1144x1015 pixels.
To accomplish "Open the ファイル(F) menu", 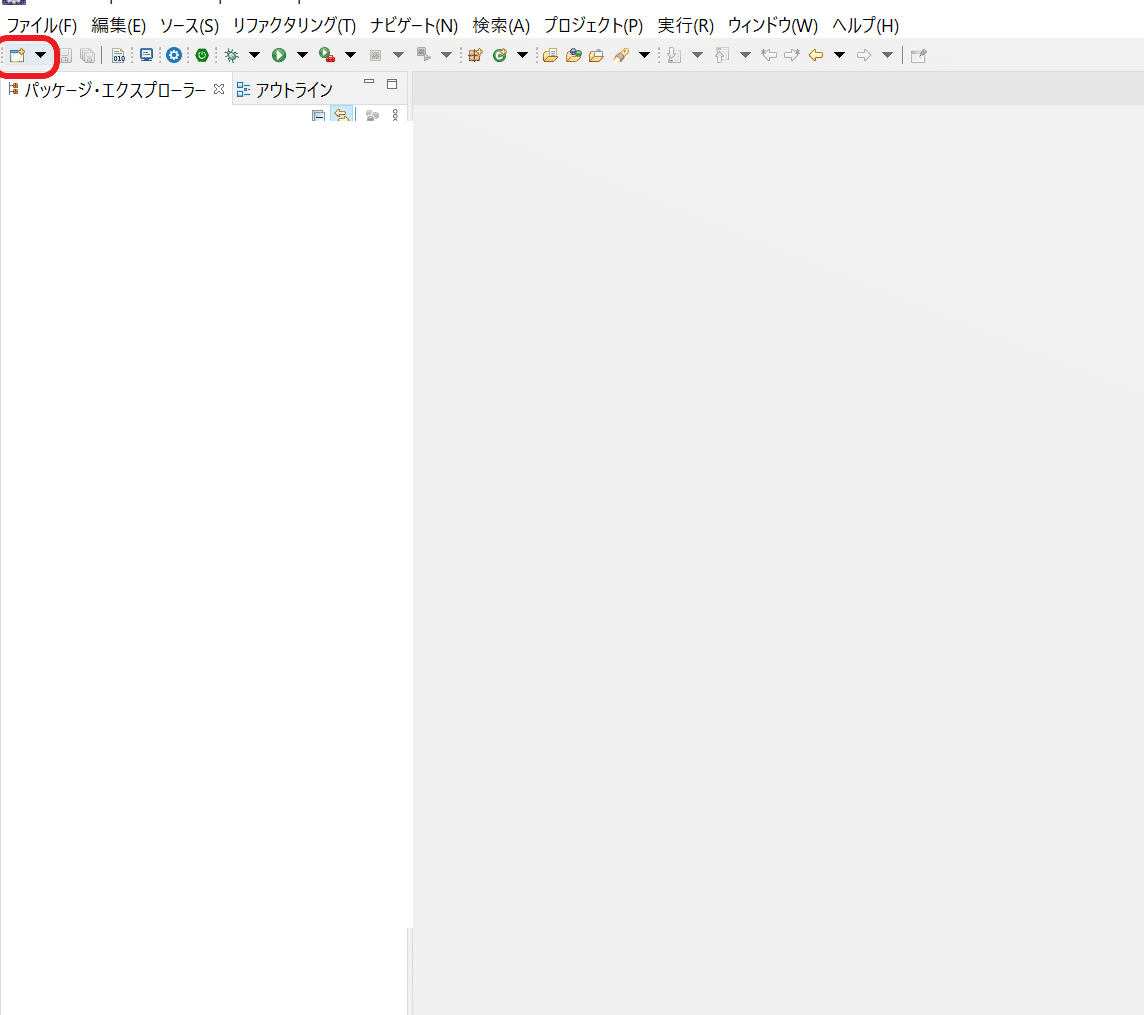I will (42, 26).
